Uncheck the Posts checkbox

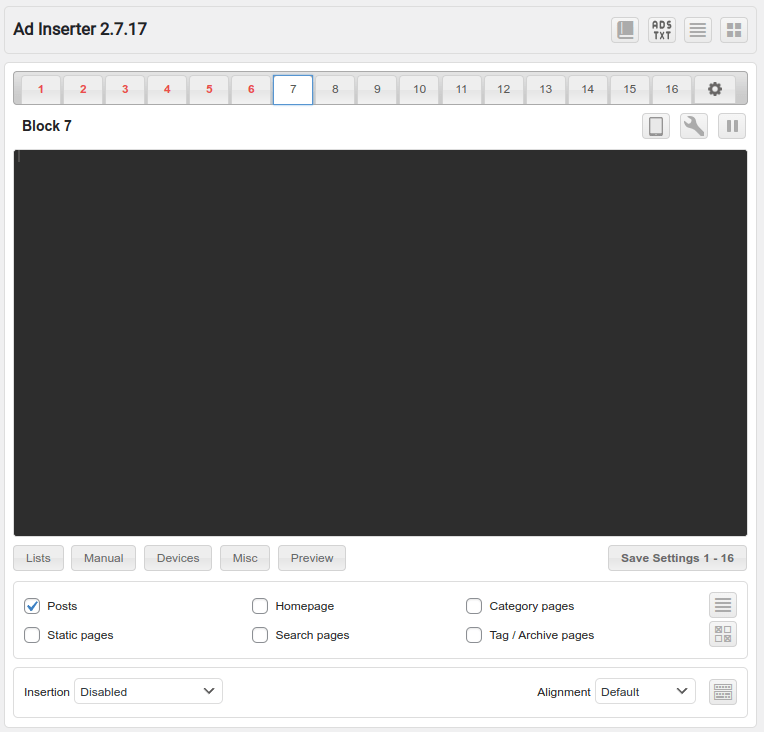pyautogui.click(x=32, y=606)
